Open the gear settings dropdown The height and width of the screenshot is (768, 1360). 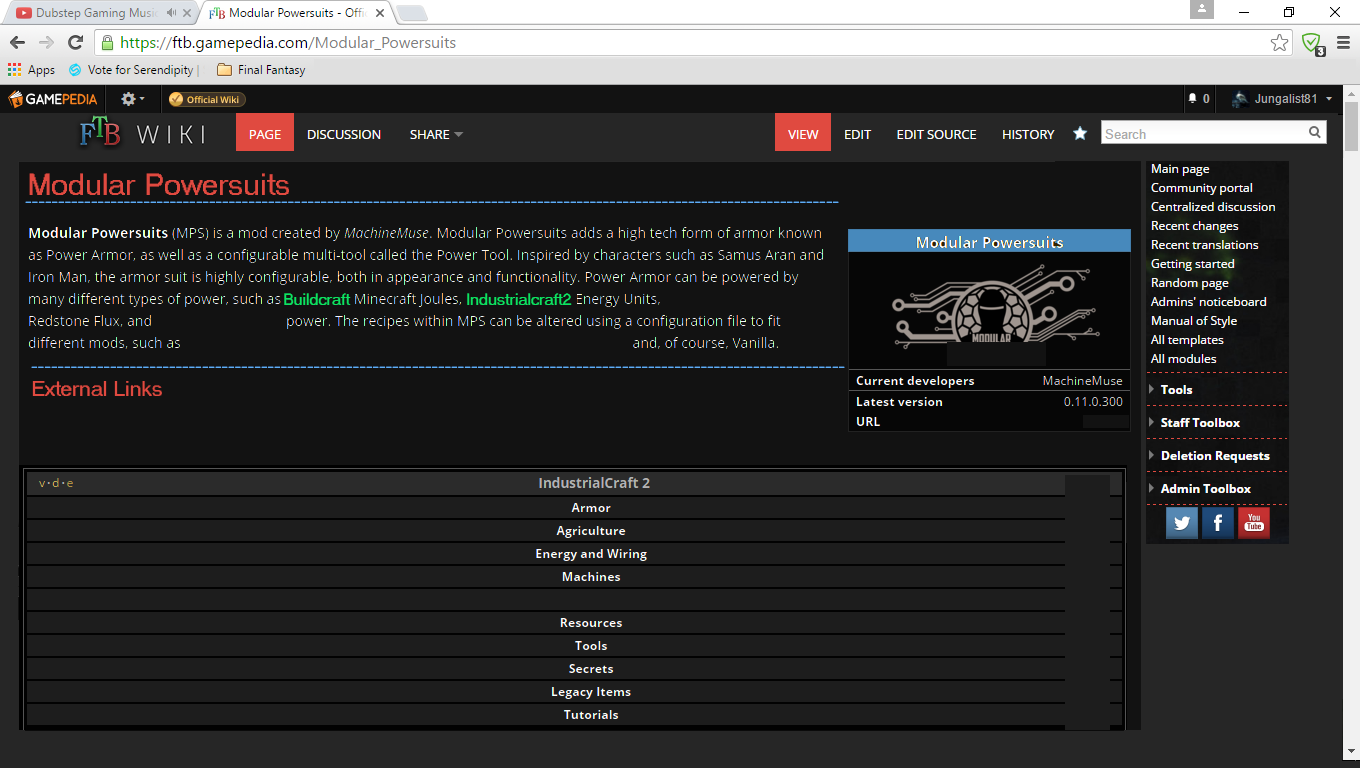pos(133,99)
